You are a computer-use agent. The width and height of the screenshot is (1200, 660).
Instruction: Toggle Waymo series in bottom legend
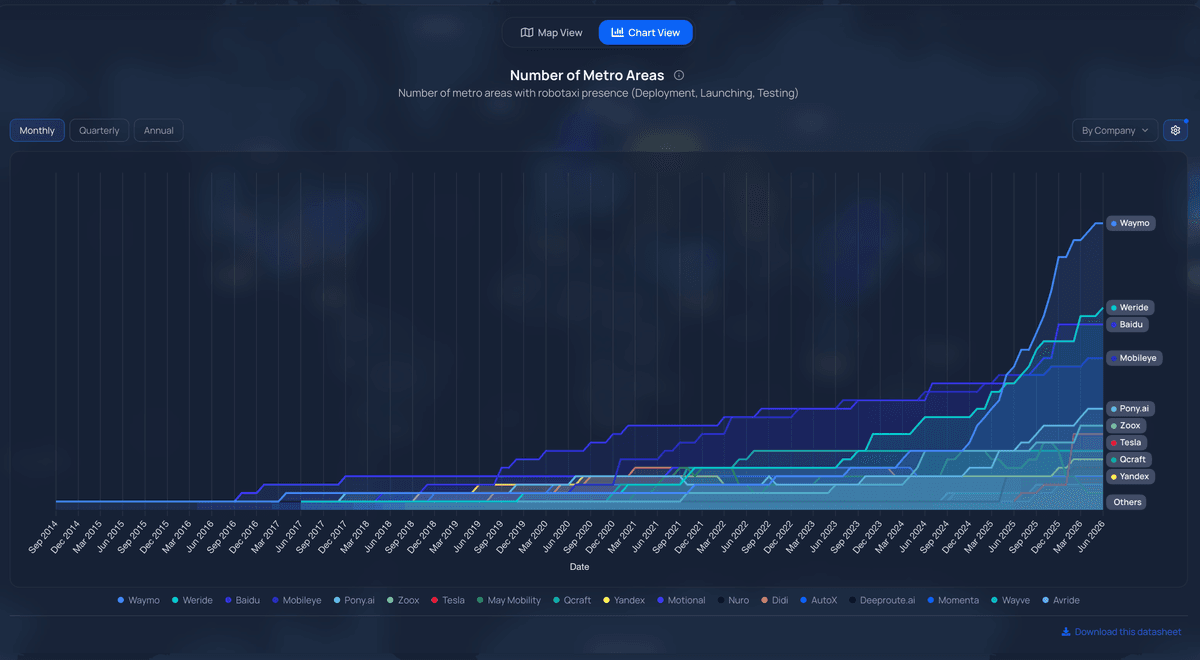141,600
